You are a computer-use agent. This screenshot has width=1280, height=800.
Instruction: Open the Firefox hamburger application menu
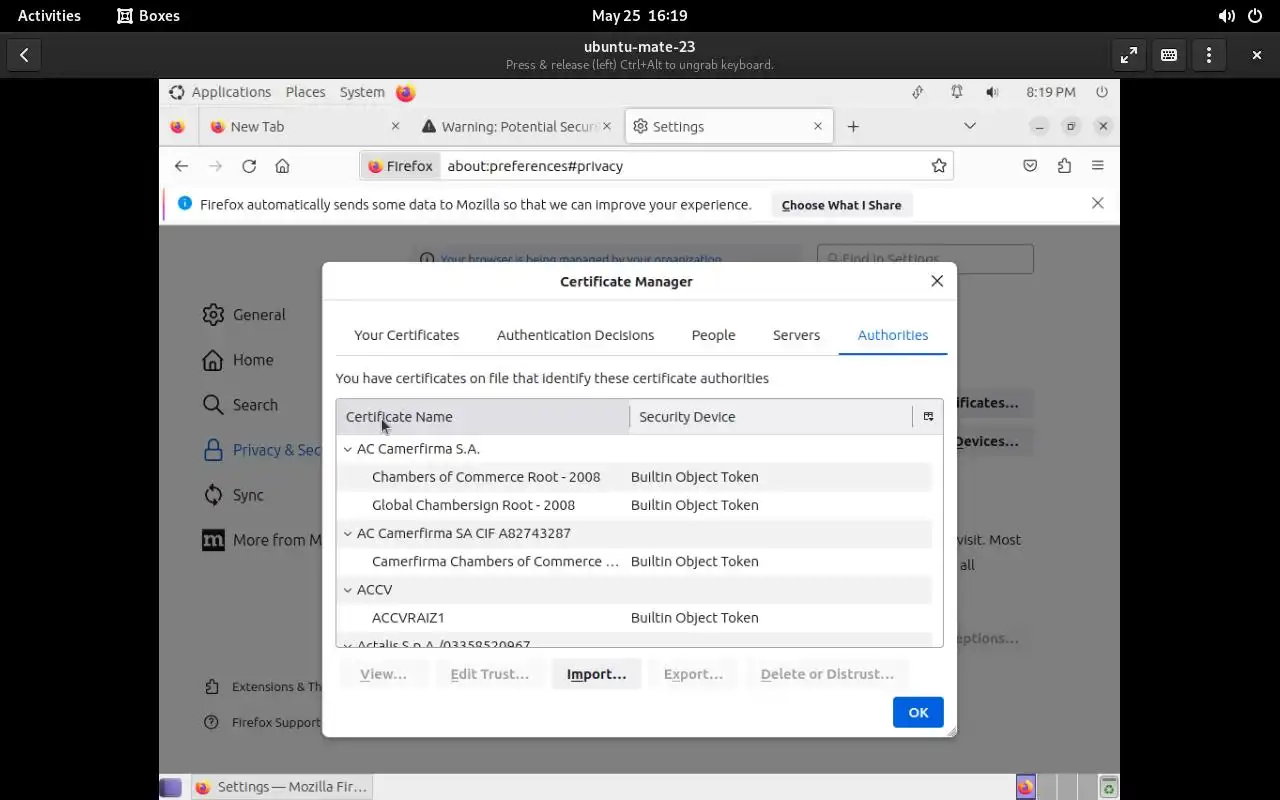click(x=1098, y=166)
